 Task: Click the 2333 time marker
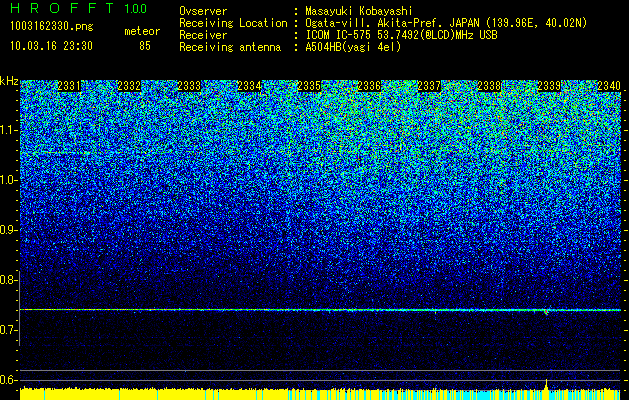pos(189,86)
